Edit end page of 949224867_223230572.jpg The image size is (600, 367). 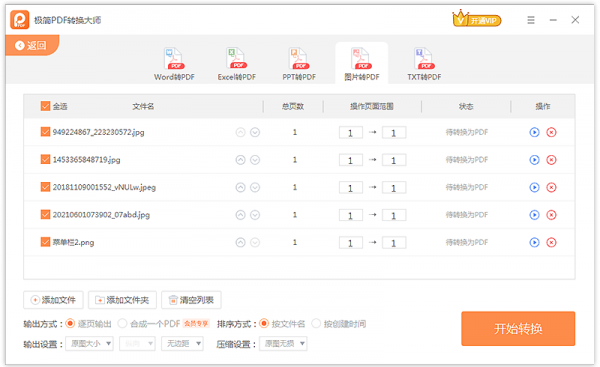(394, 133)
